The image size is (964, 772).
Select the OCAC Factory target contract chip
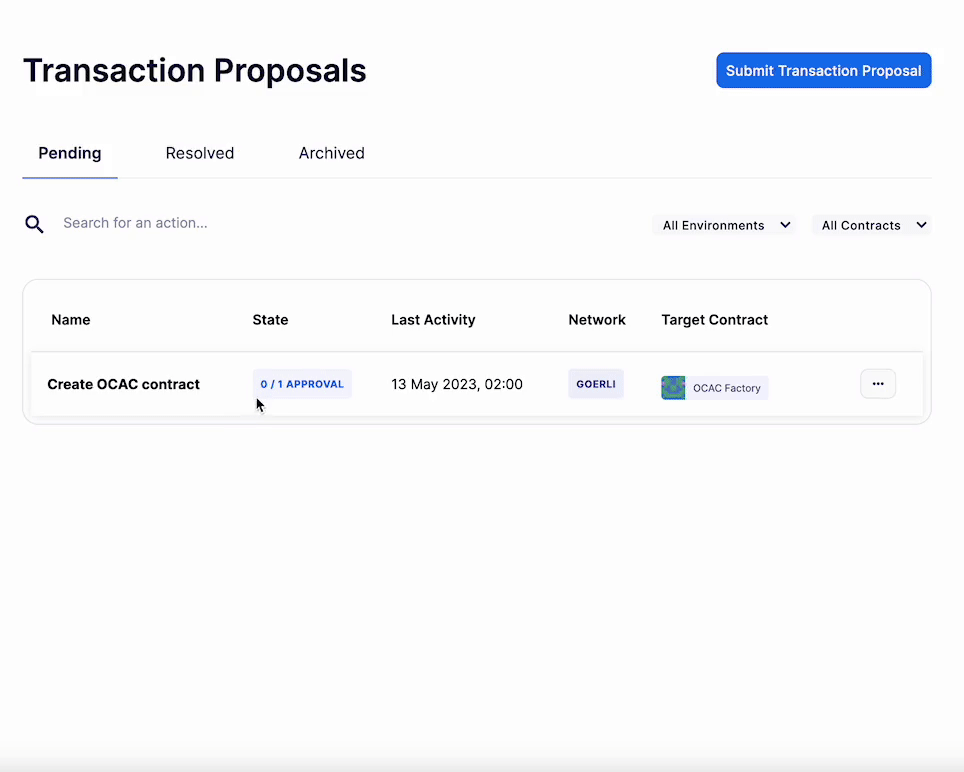tap(713, 387)
